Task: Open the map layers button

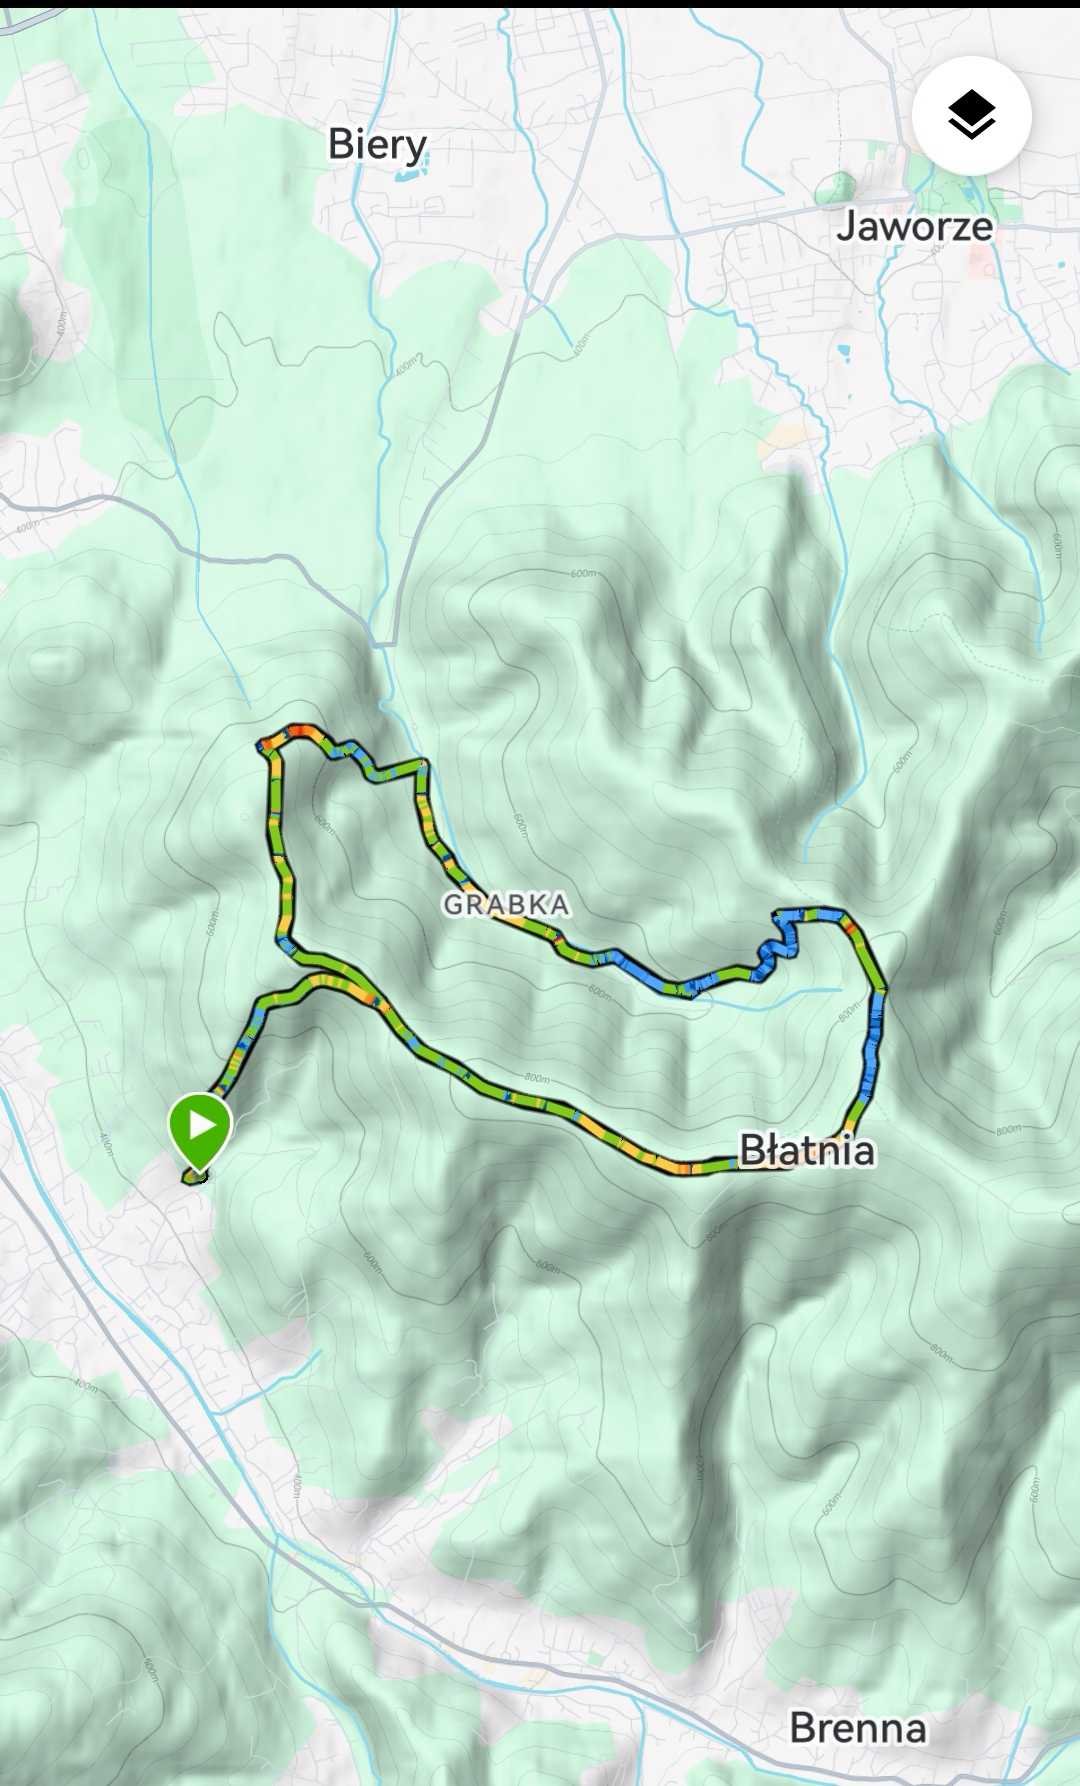Action: [971, 116]
